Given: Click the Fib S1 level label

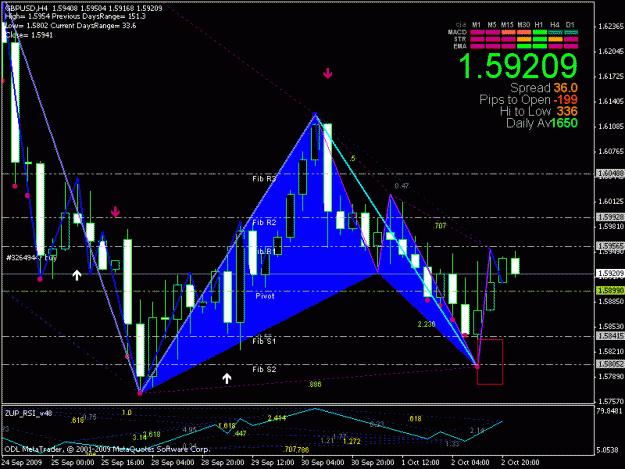Looking at the screenshot, I should (264, 341).
